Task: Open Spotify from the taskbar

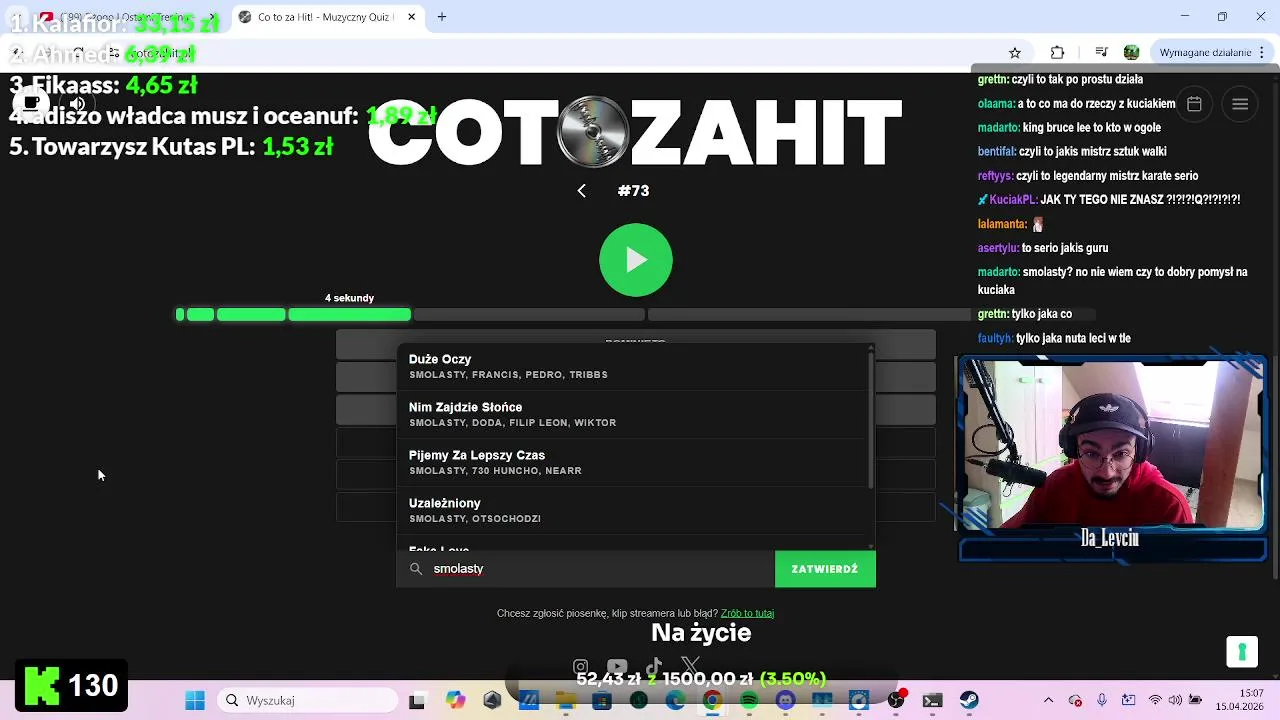Action: pyautogui.click(x=749, y=701)
